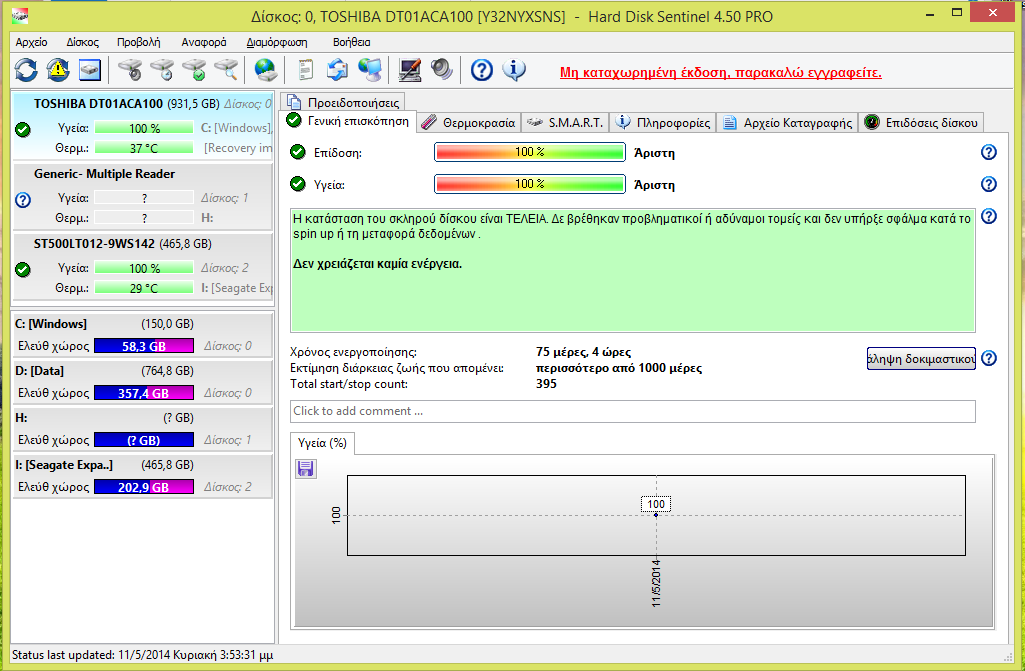Click the 'περισσότερο από 1000 μέρες' lifetime value

click(x=618, y=368)
